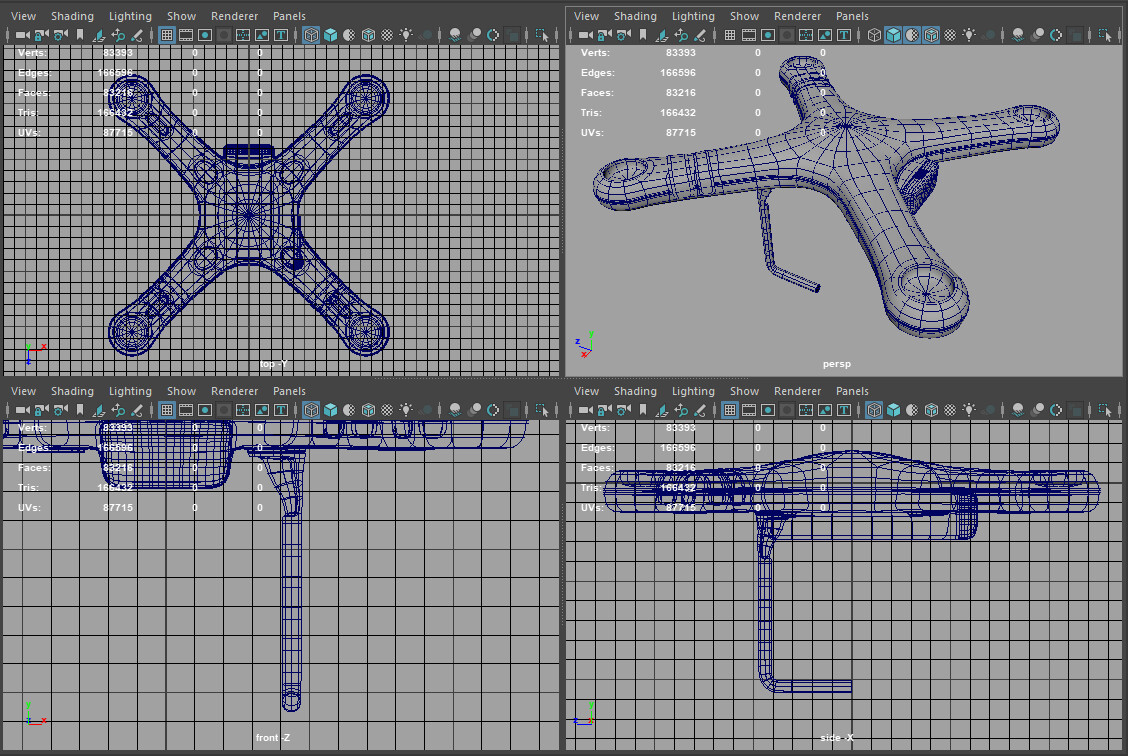This screenshot has height=756, width=1128.
Task: Click Select Camera icon in persp panel
Action: tap(586, 35)
